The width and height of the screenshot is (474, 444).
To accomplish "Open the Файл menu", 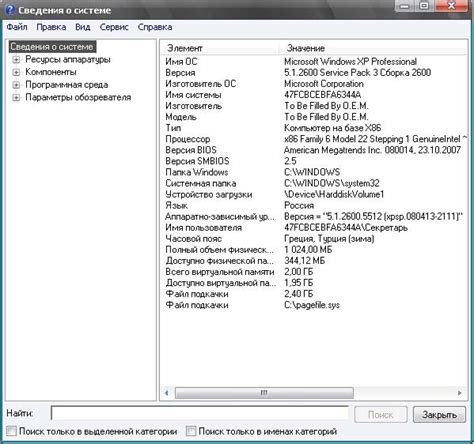I will 17,27.
